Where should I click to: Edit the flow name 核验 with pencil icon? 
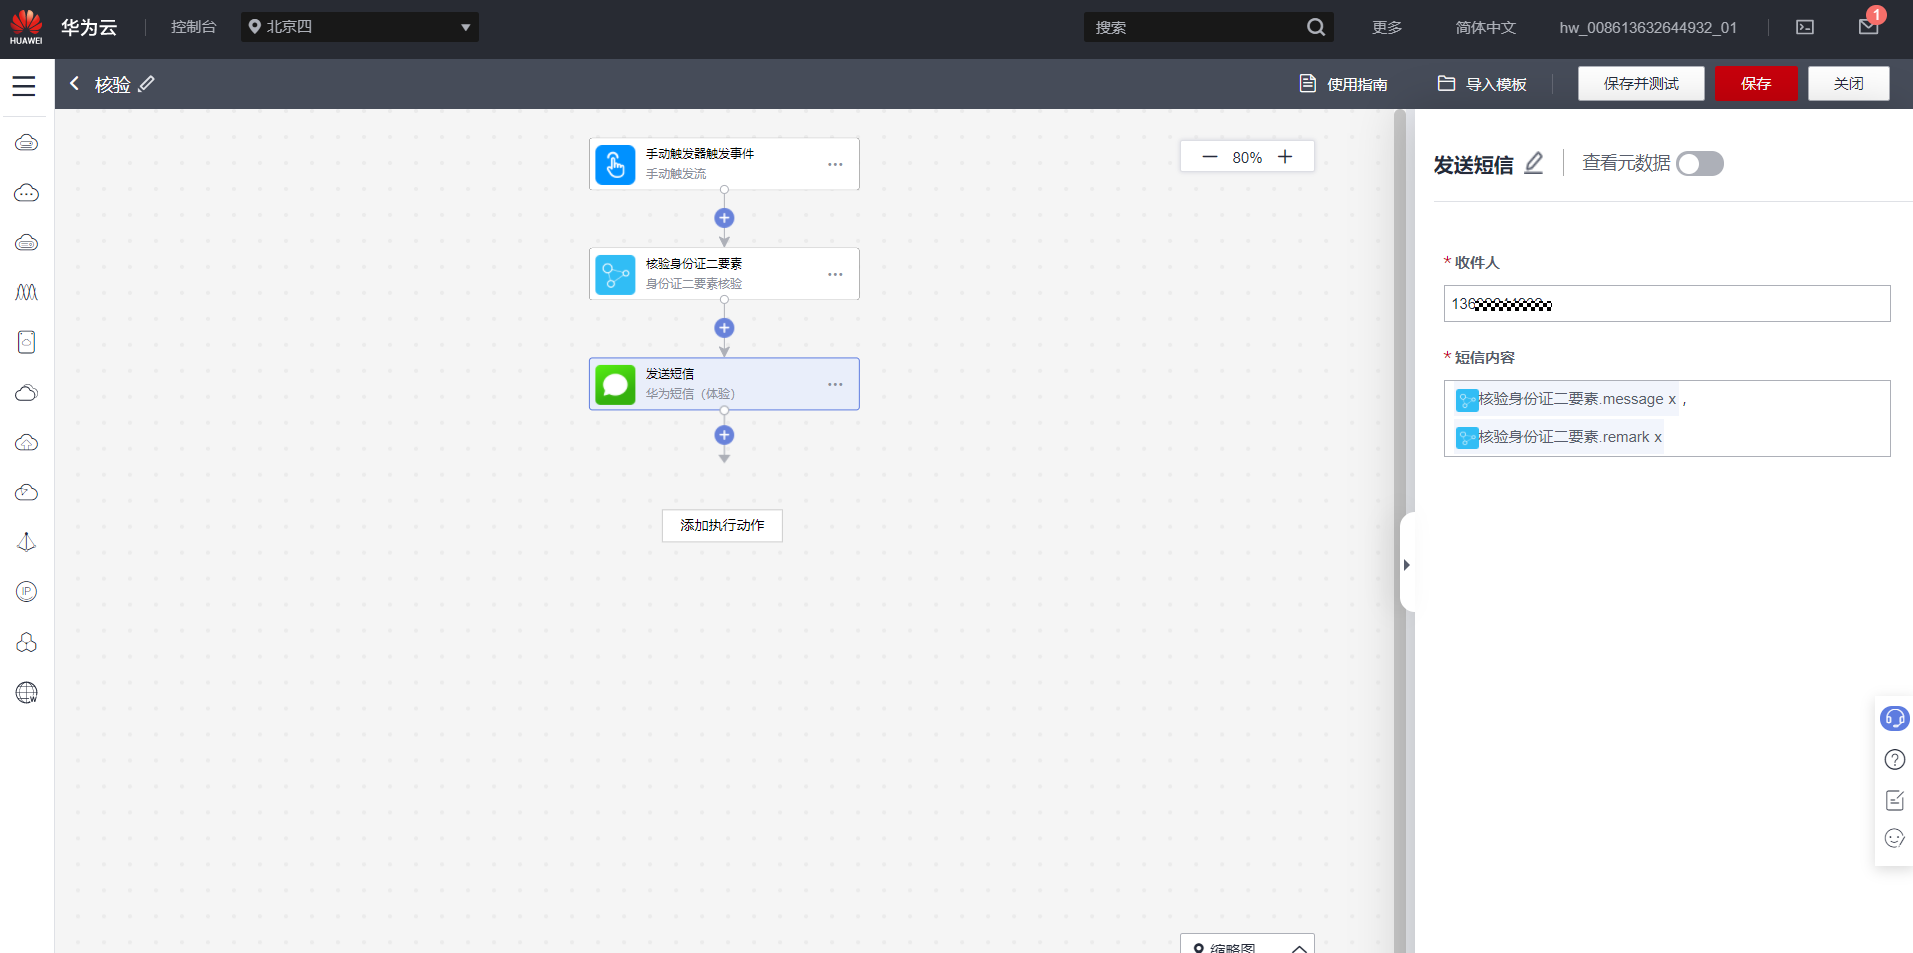pyautogui.click(x=147, y=84)
